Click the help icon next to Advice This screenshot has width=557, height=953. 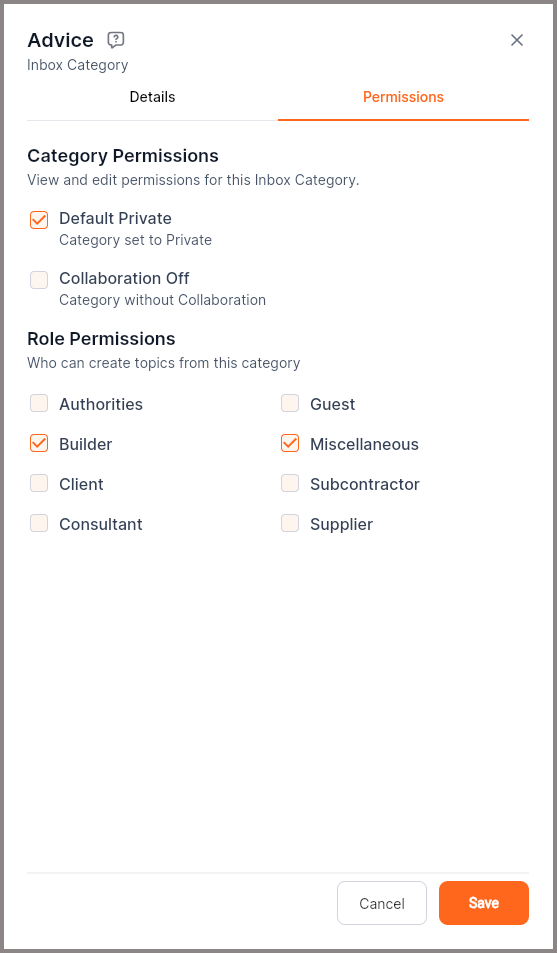click(x=116, y=40)
